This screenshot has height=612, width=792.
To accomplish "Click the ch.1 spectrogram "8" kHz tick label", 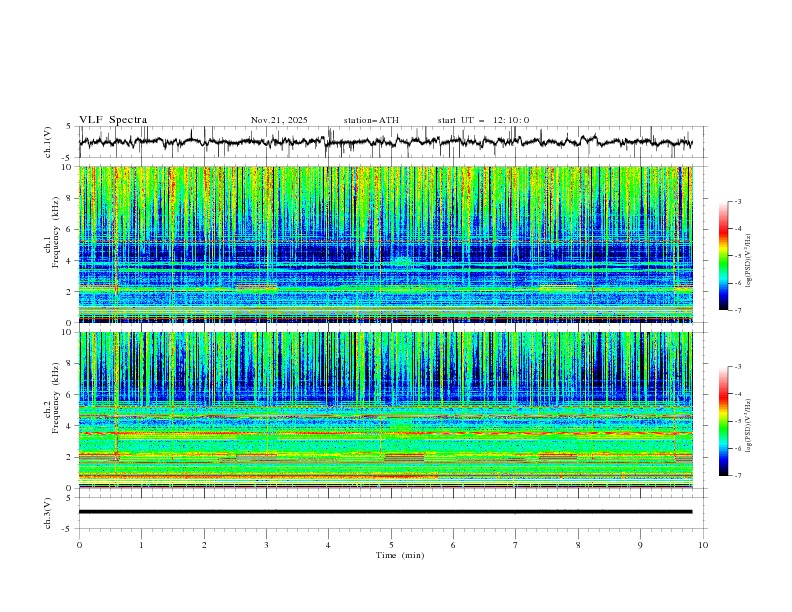I will tap(70, 198).
